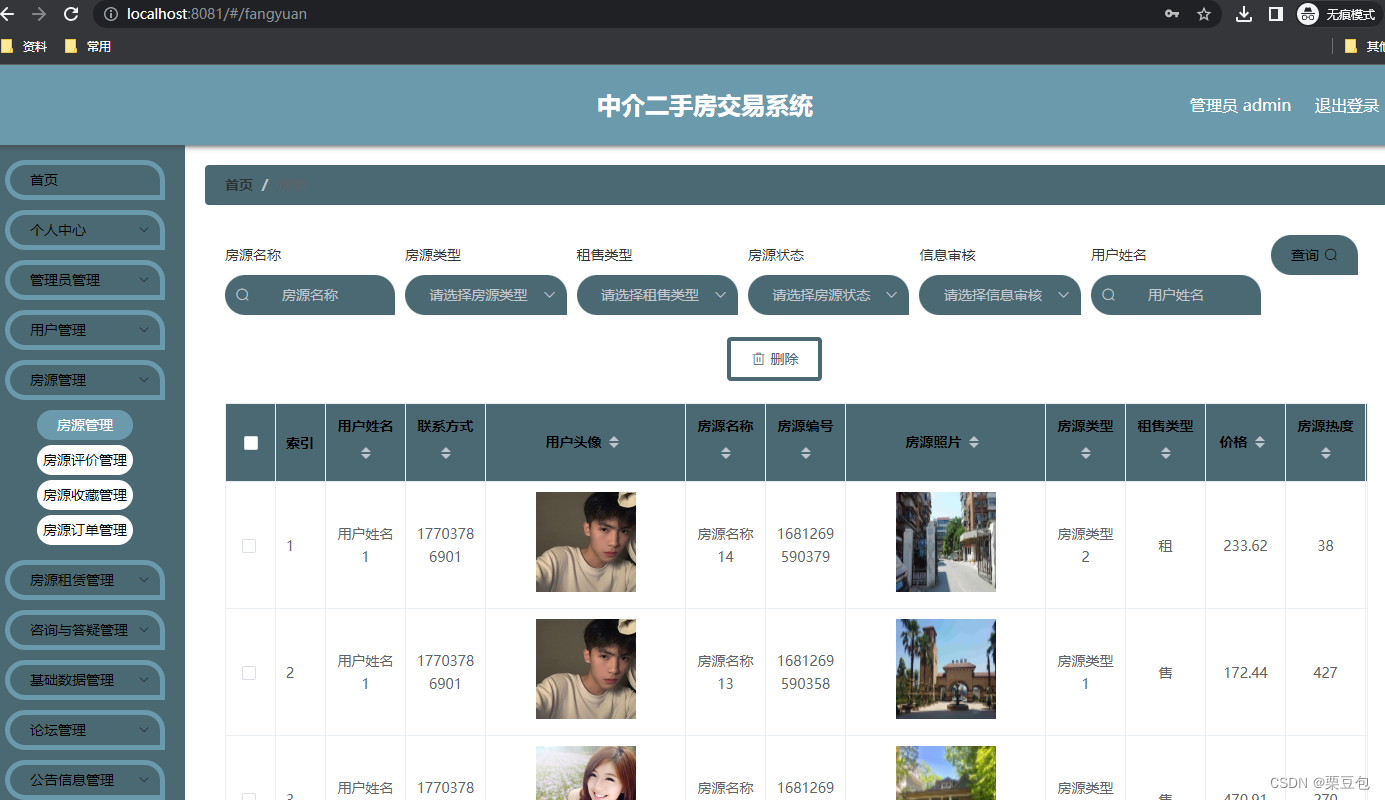
Task: Open the property photo in row 1
Action: 946,542
